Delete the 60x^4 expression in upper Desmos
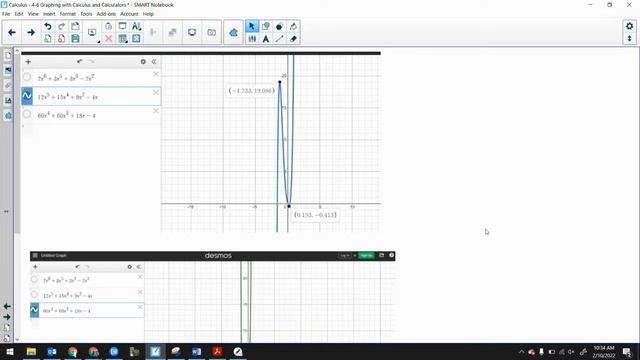The width and height of the screenshot is (640, 360). (x=156, y=111)
